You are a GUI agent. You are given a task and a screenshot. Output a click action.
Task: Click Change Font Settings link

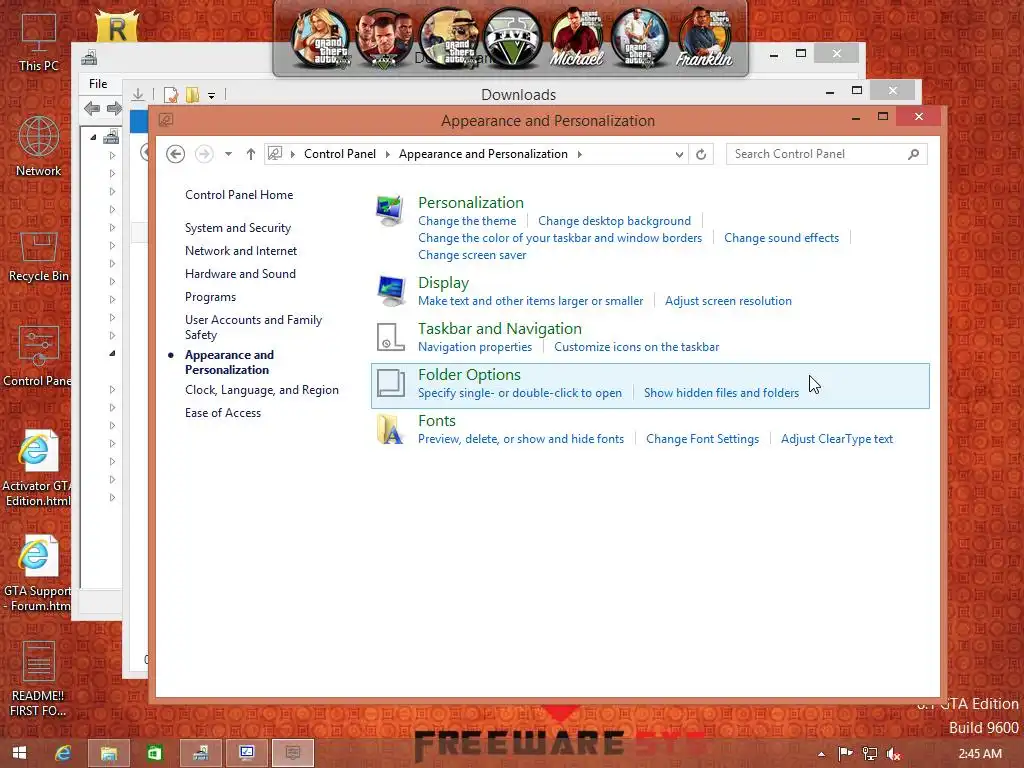[x=702, y=439]
